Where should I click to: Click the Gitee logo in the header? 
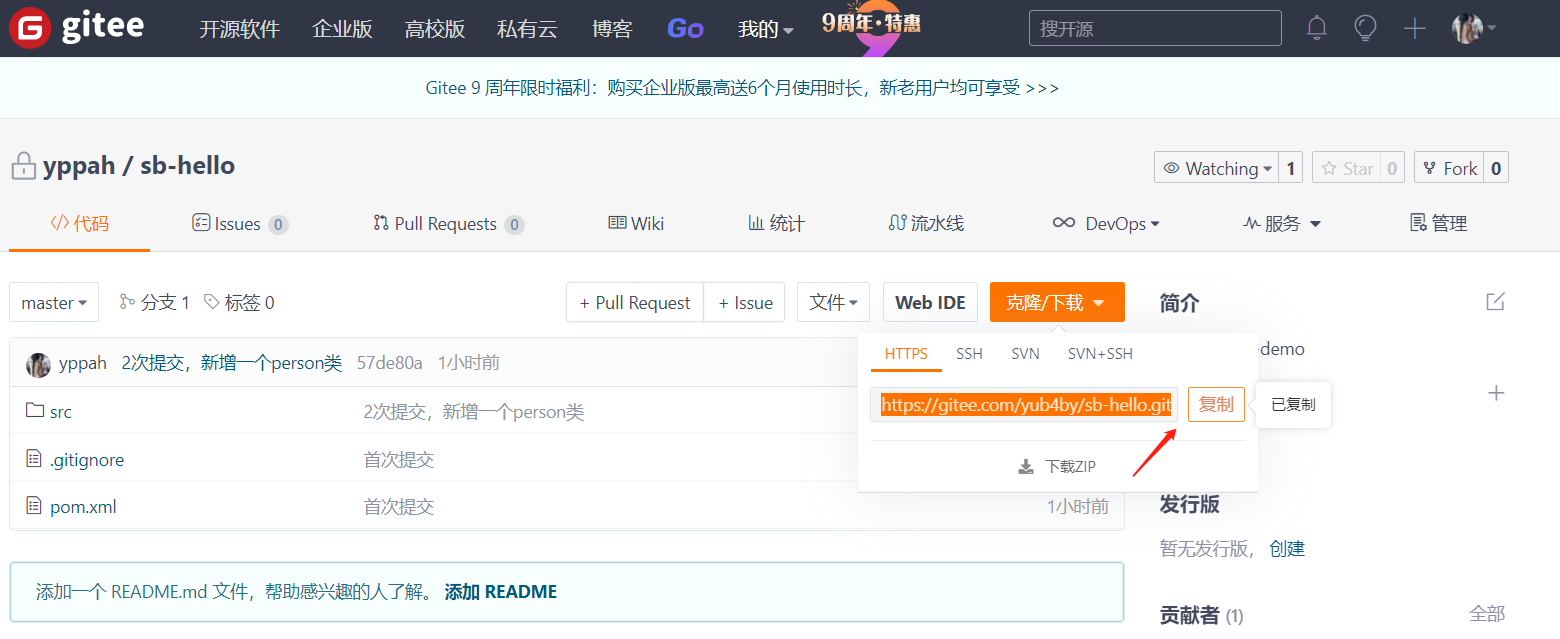coord(77,28)
